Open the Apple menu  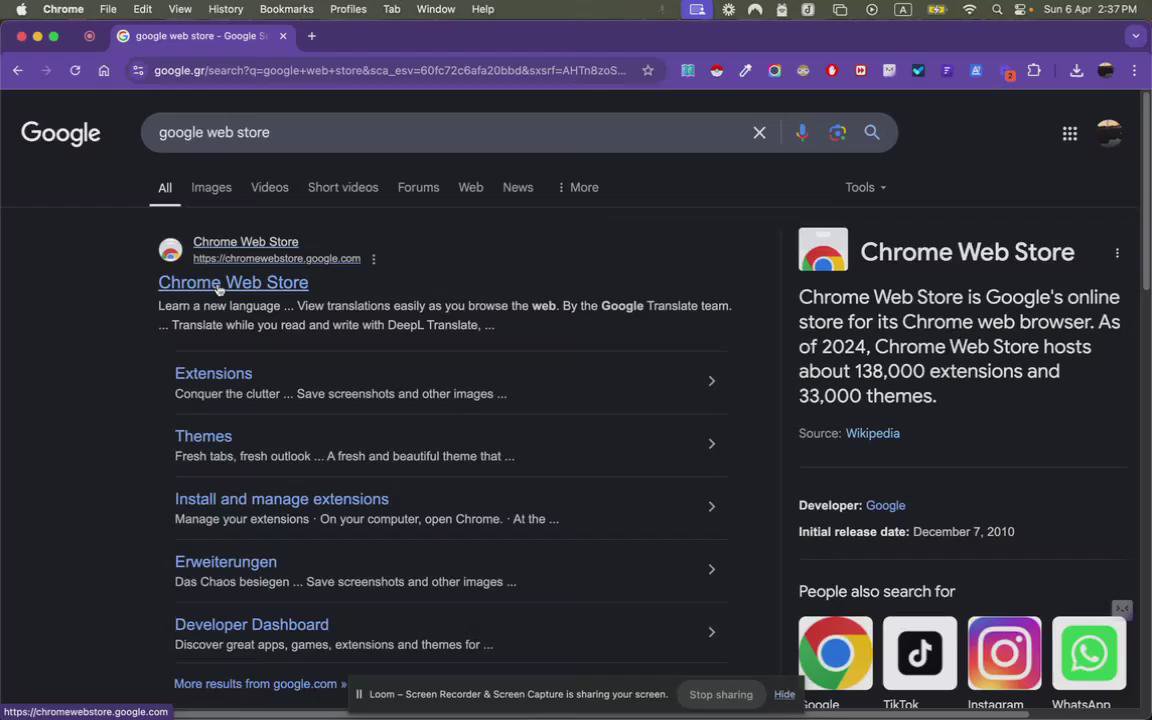click(21, 10)
